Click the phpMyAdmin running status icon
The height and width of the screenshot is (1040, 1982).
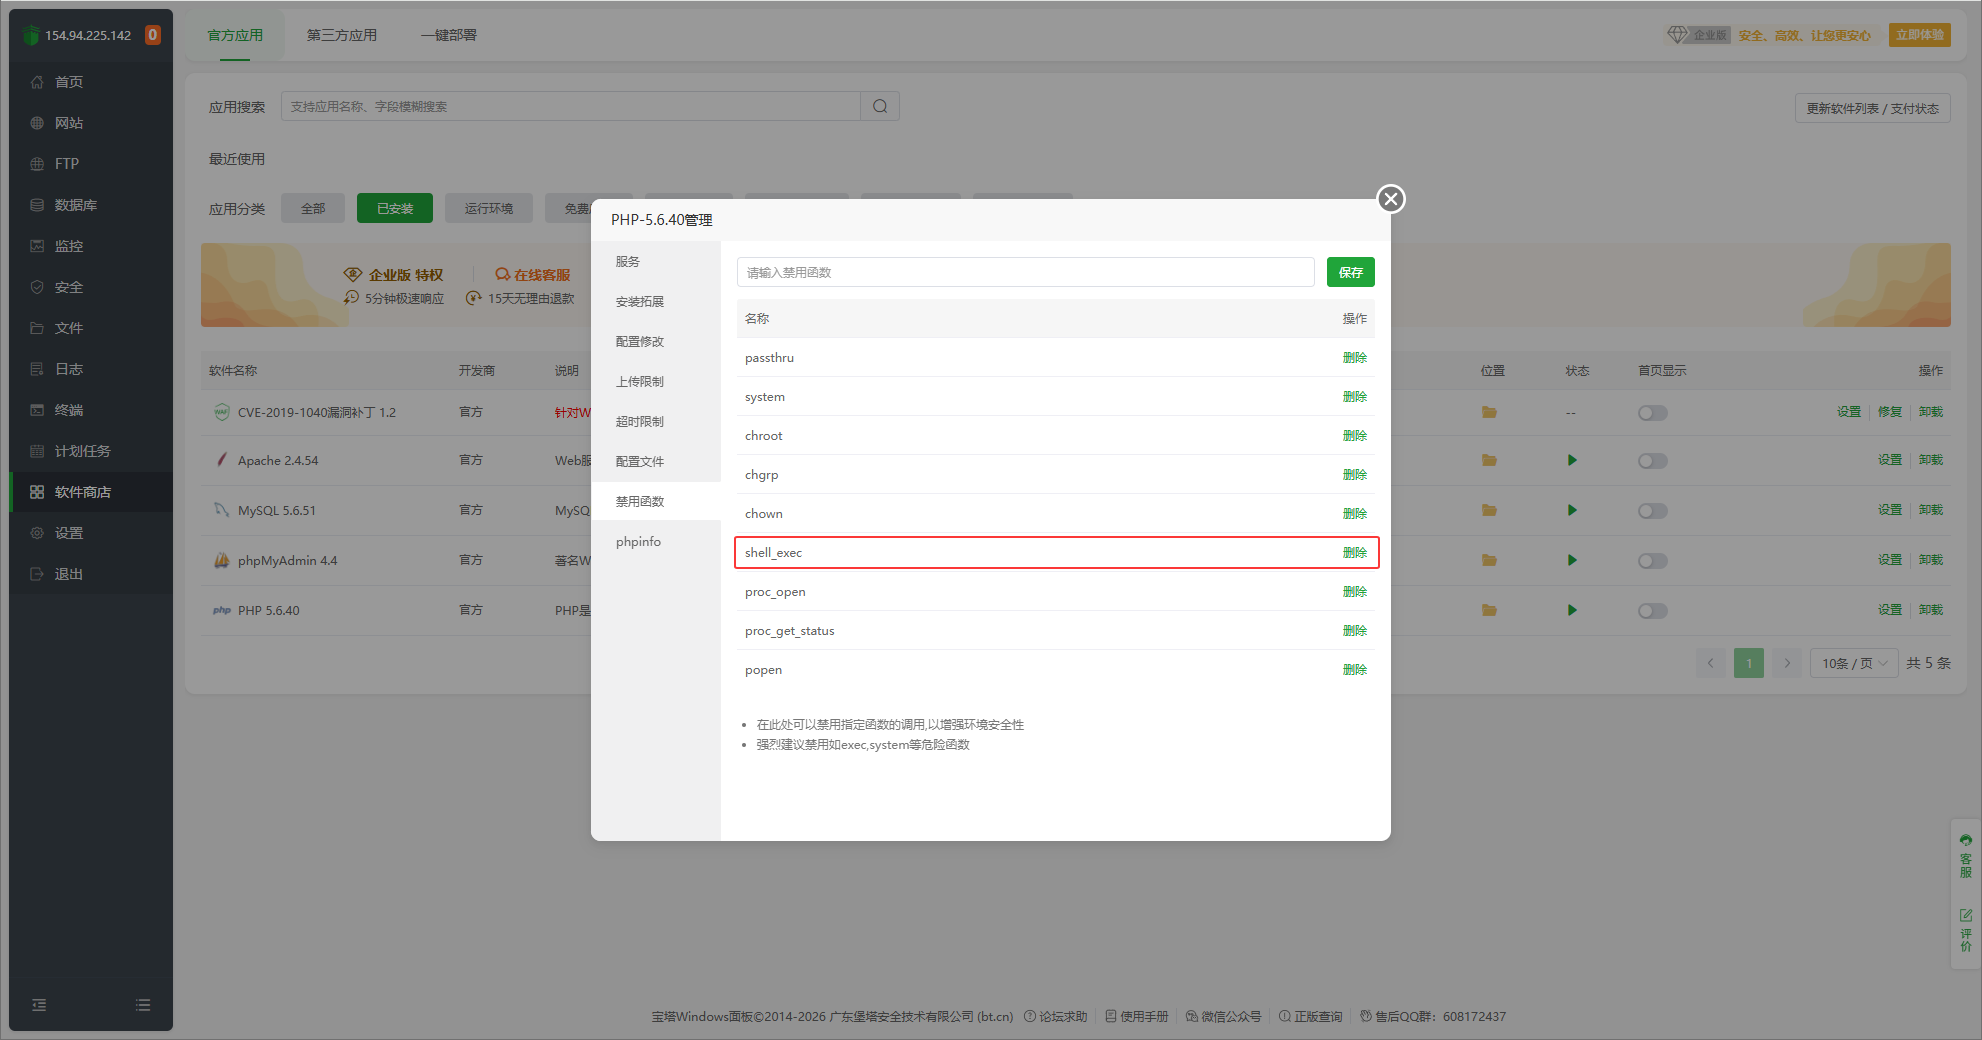coord(1572,561)
